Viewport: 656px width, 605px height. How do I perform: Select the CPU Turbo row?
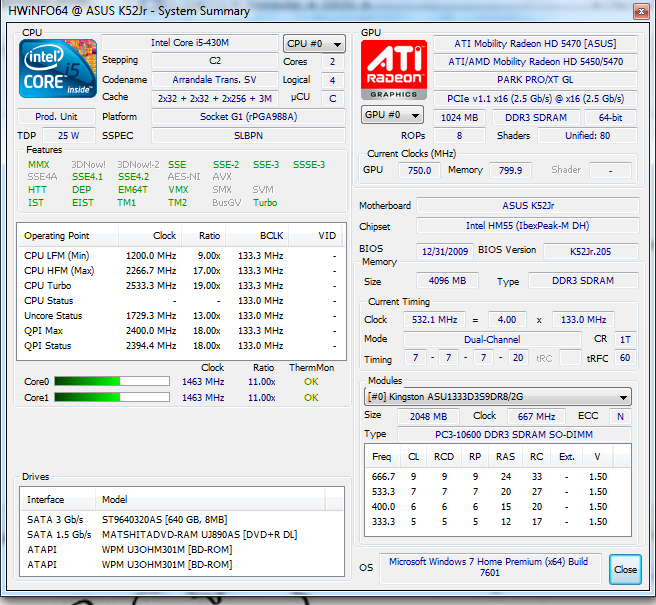pyautogui.click(x=181, y=286)
